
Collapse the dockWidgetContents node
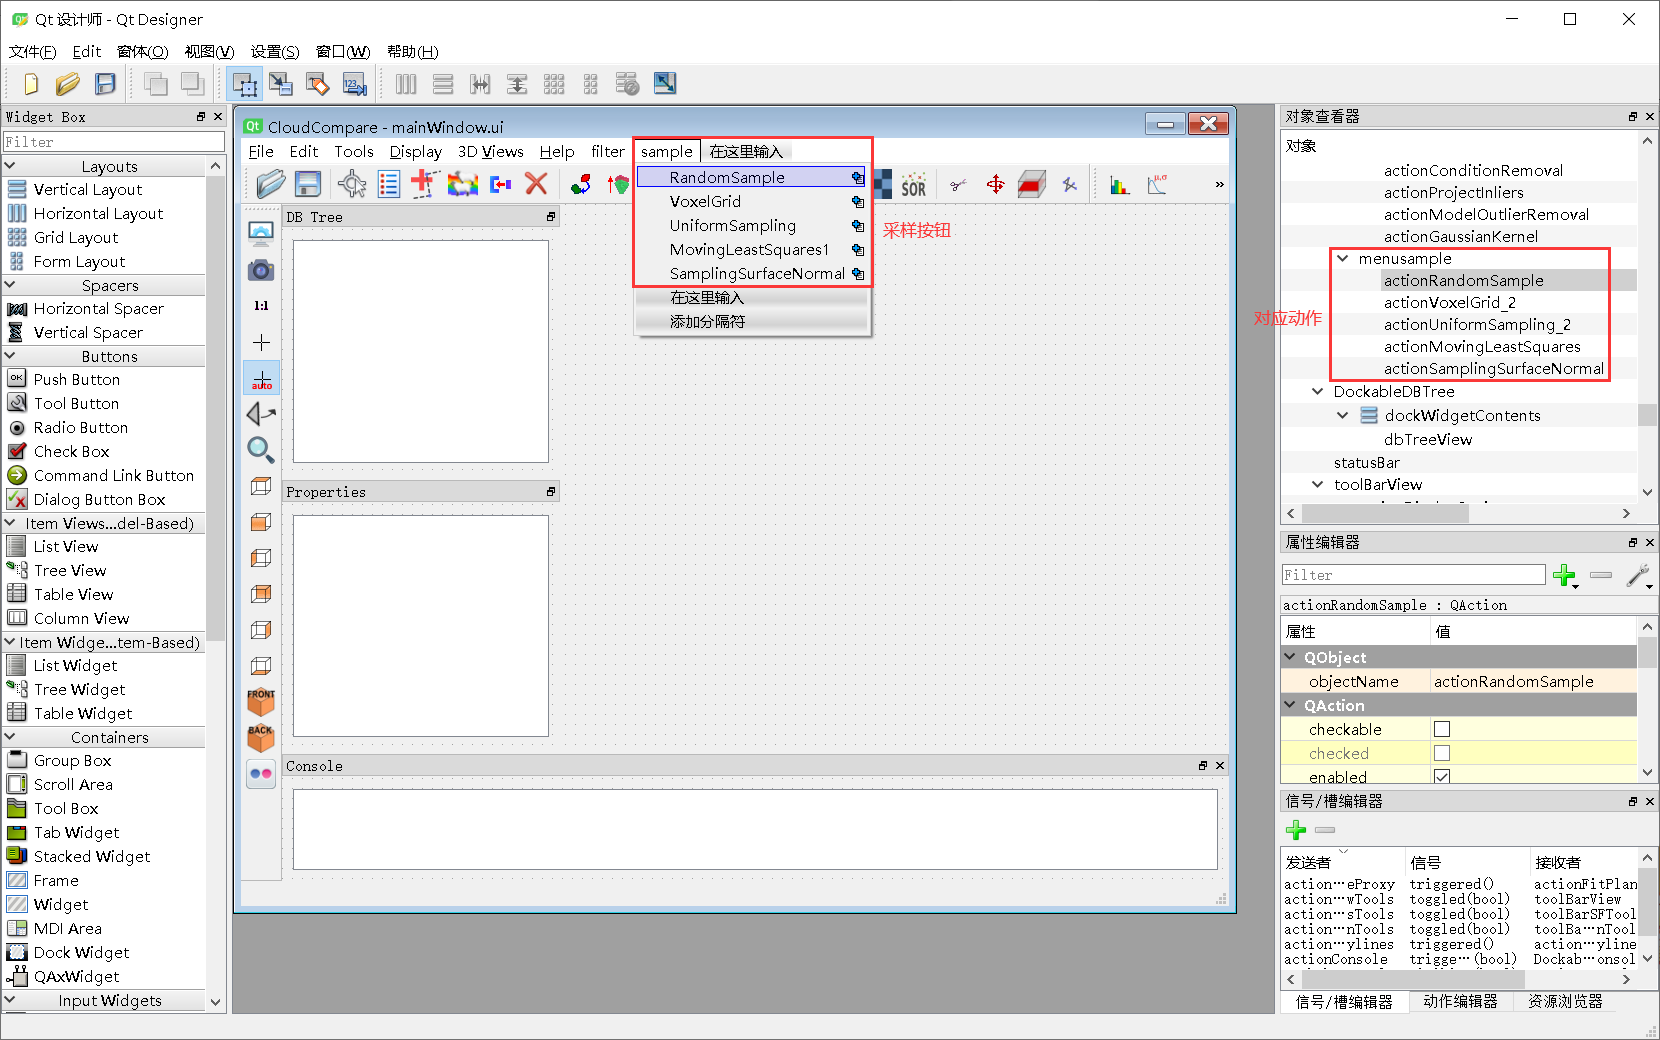point(1343,415)
